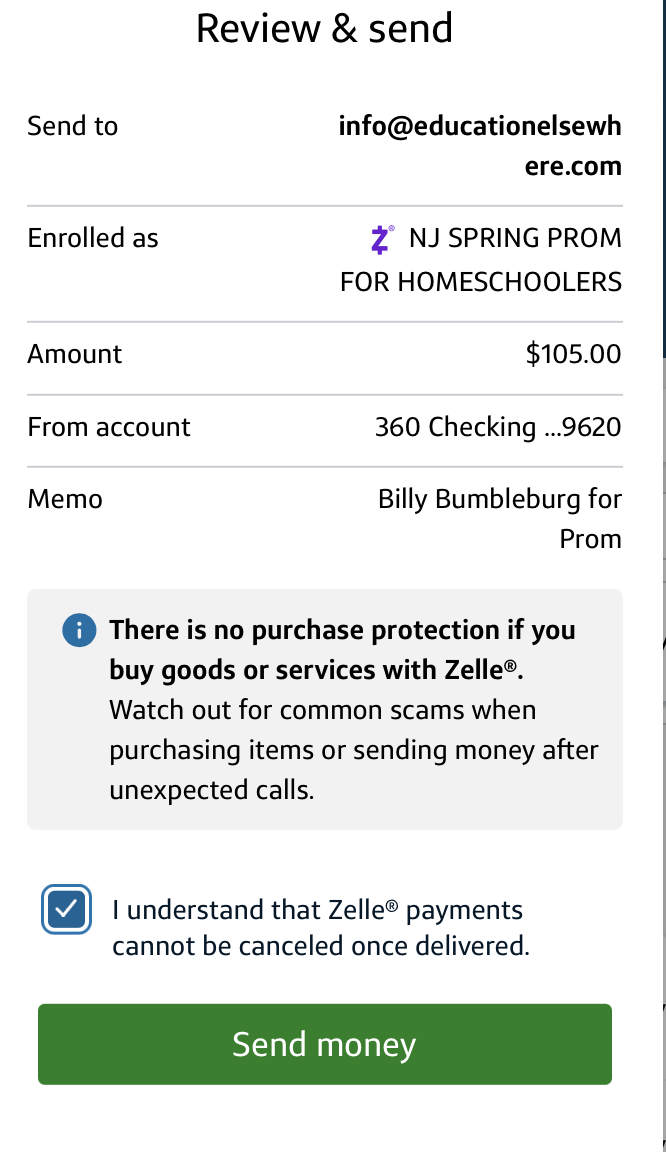Uncheck the Zelle payments acknowledgment checkbox
666x1152 pixels.
(x=67, y=910)
